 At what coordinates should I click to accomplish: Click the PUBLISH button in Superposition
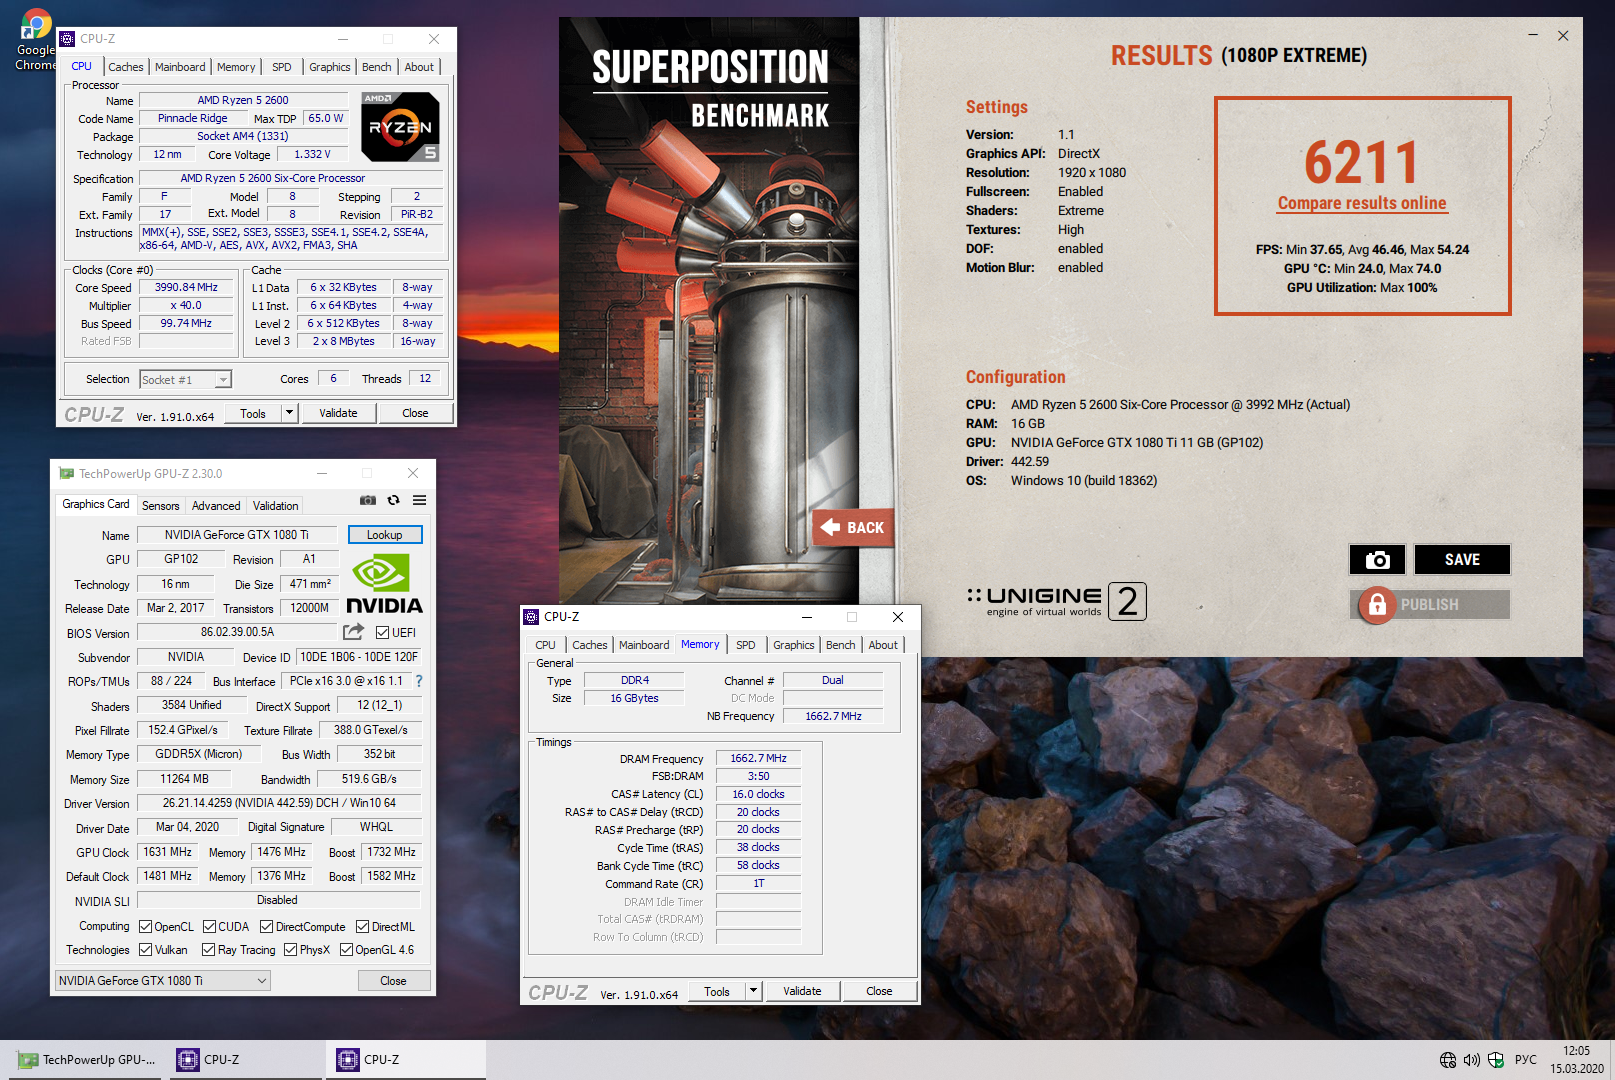[1430, 605]
